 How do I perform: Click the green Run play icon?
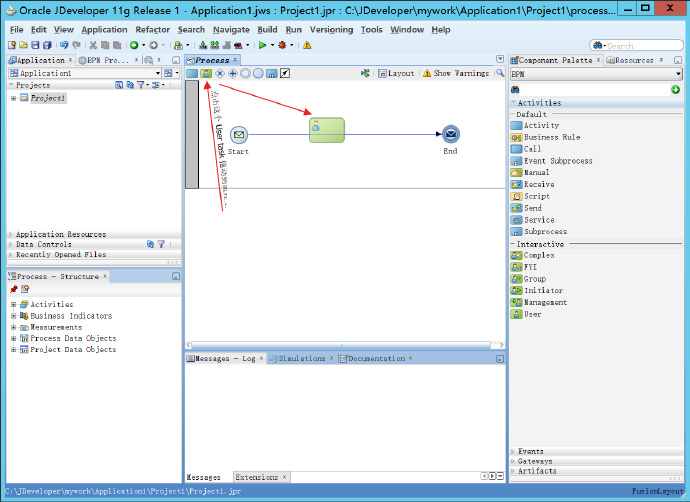coord(263,45)
